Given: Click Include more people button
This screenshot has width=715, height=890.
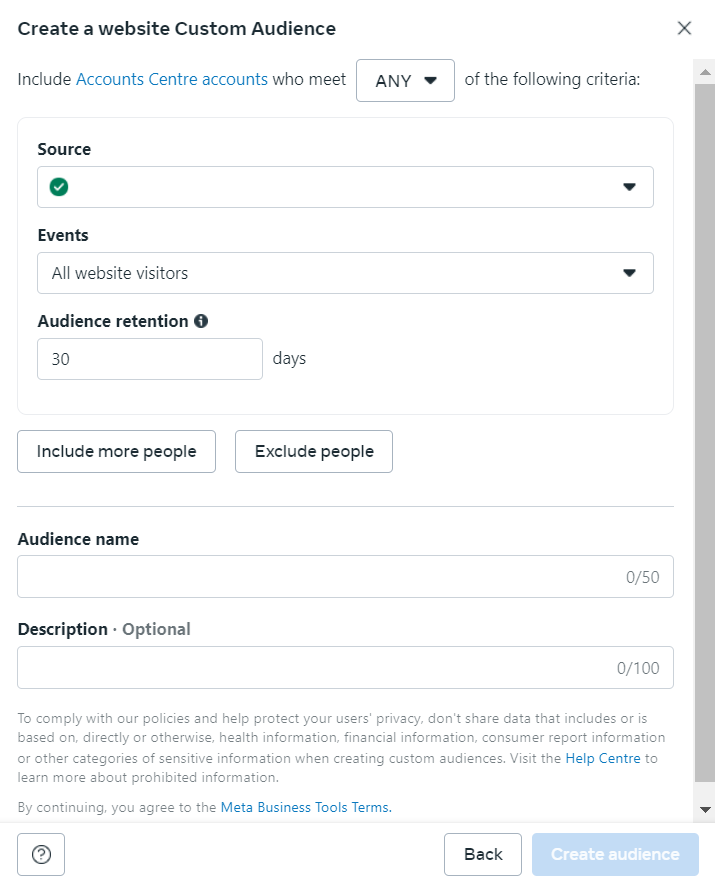Looking at the screenshot, I should tap(116, 451).
